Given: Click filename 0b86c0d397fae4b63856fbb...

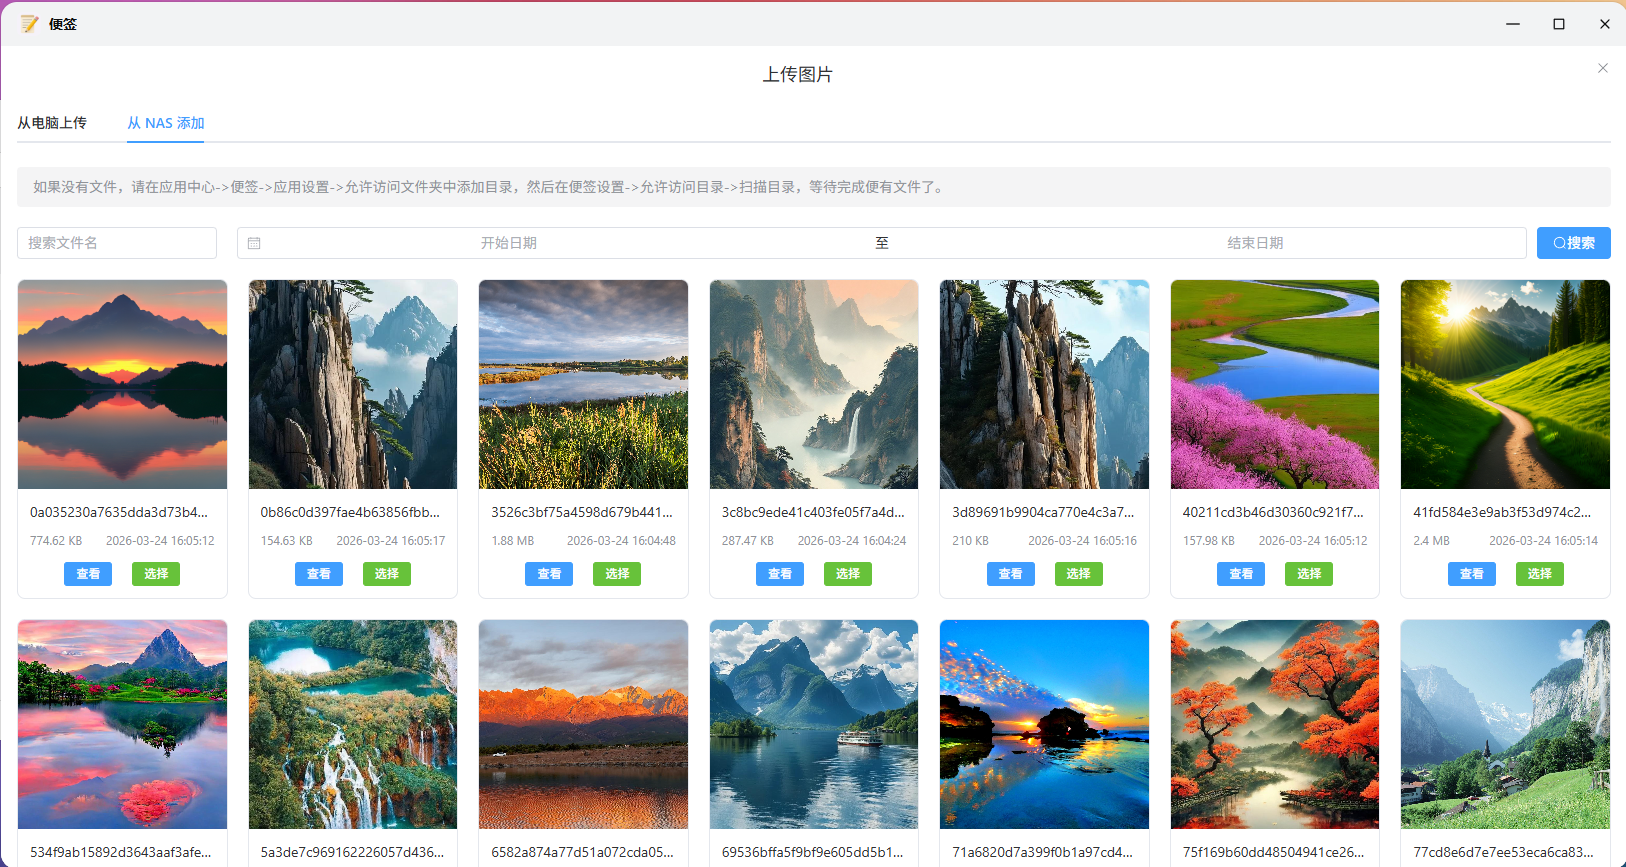Looking at the screenshot, I should tap(350, 512).
